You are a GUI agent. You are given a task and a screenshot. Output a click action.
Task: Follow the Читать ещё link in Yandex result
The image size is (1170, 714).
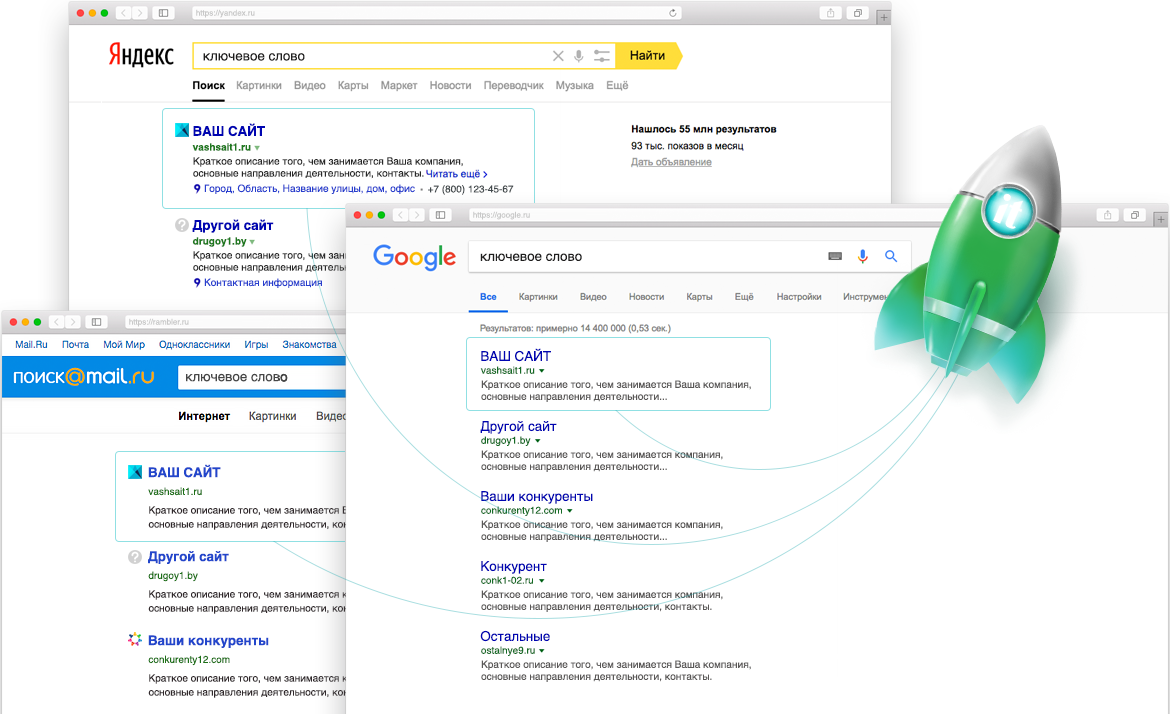tap(457, 174)
